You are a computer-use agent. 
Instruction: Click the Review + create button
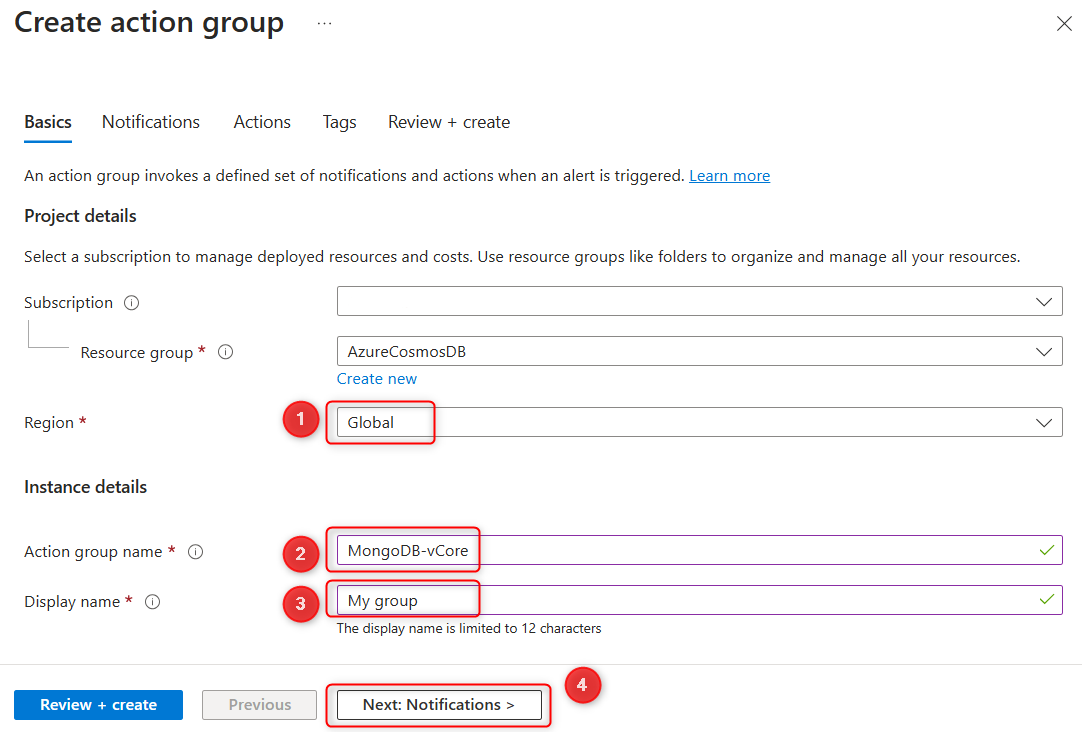[x=98, y=704]
